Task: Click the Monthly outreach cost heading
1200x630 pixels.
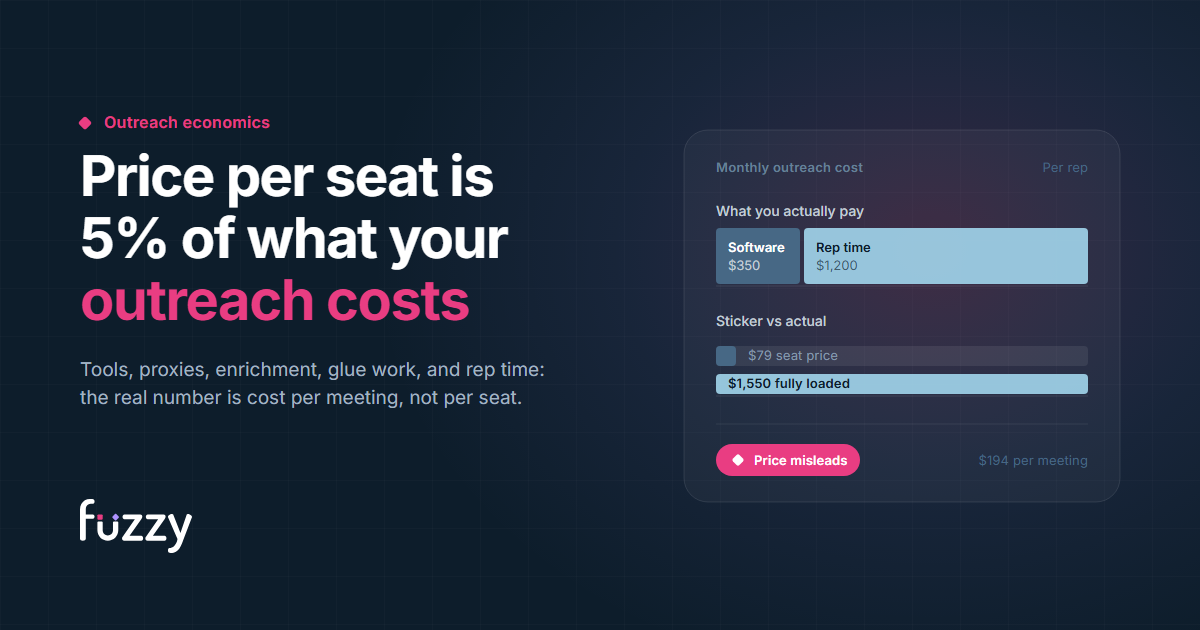Action: coord(789,168)
